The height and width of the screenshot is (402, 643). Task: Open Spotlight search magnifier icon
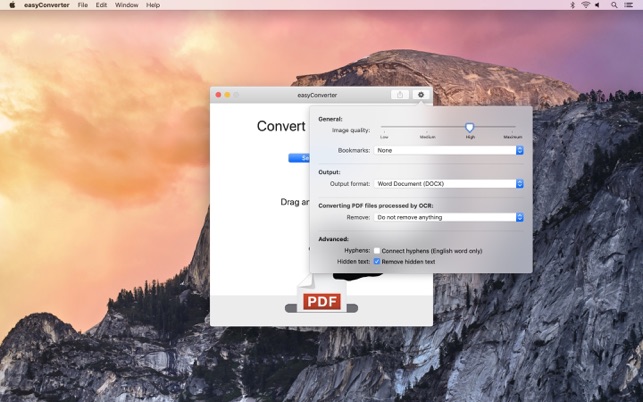click(x=615, y=5)
